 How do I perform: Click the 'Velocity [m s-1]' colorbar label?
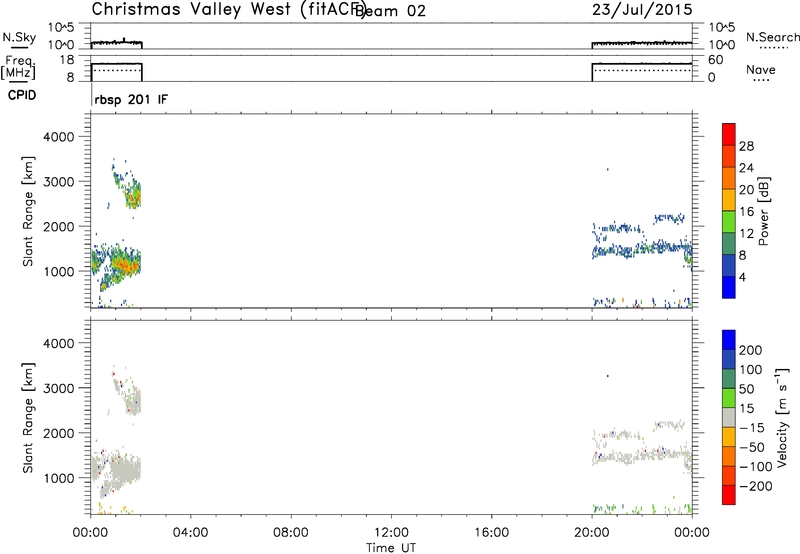[x=782, y=418]
